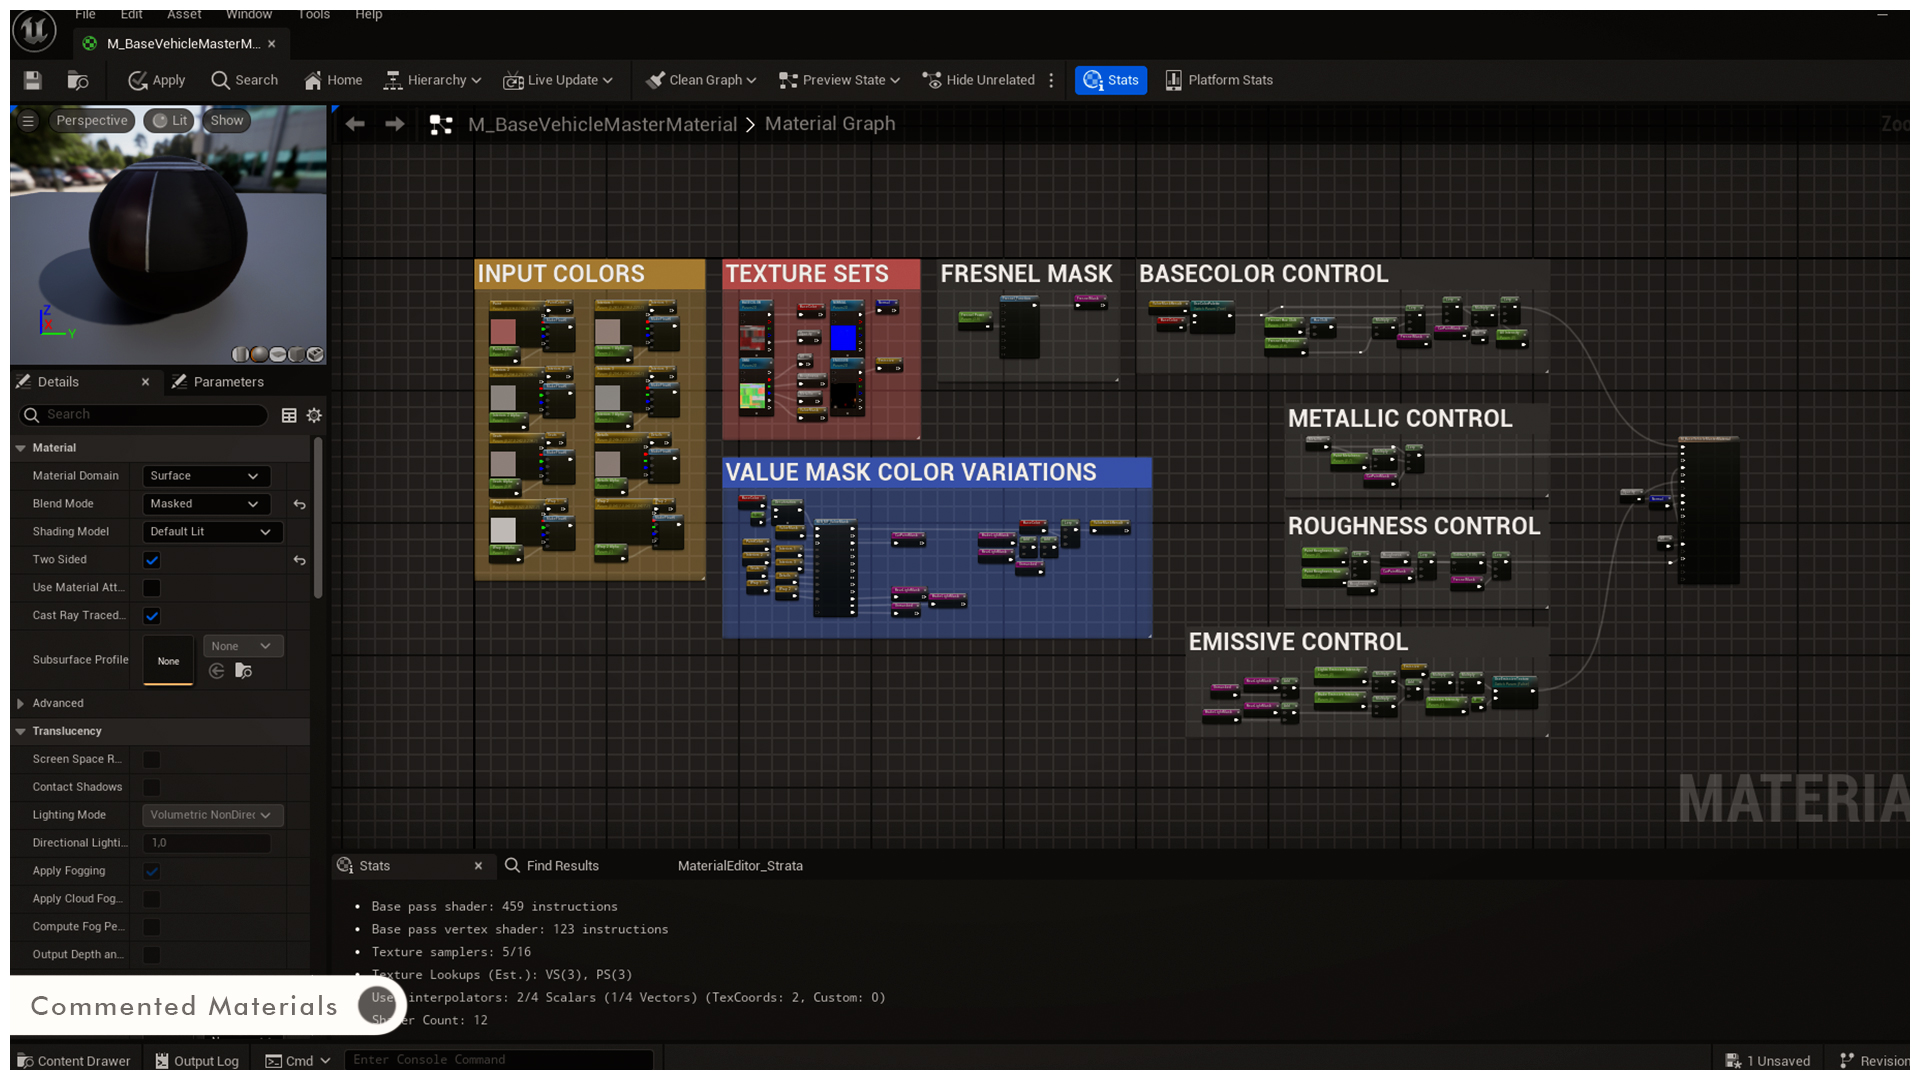Activate Clean Graph on the material
Screen dimensions: 1920x1080
[x=700, y=80]
